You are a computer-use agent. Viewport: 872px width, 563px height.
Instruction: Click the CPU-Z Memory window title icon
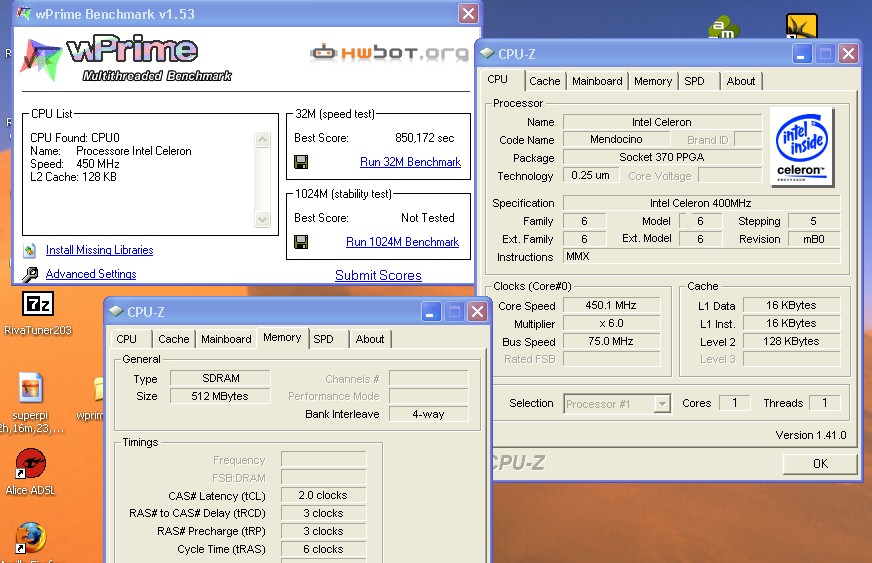coord(116,311)
